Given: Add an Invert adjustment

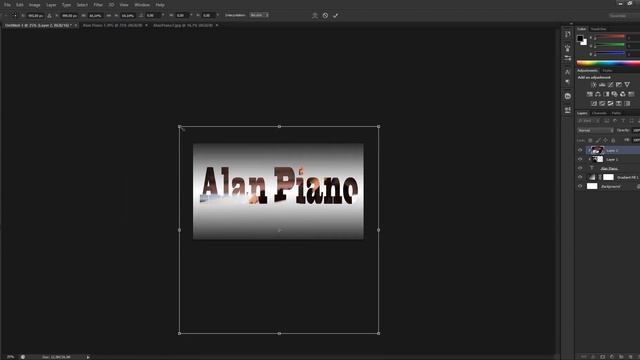Looking at the screenshot, I should pyautogui.click(x=594, y=104).
